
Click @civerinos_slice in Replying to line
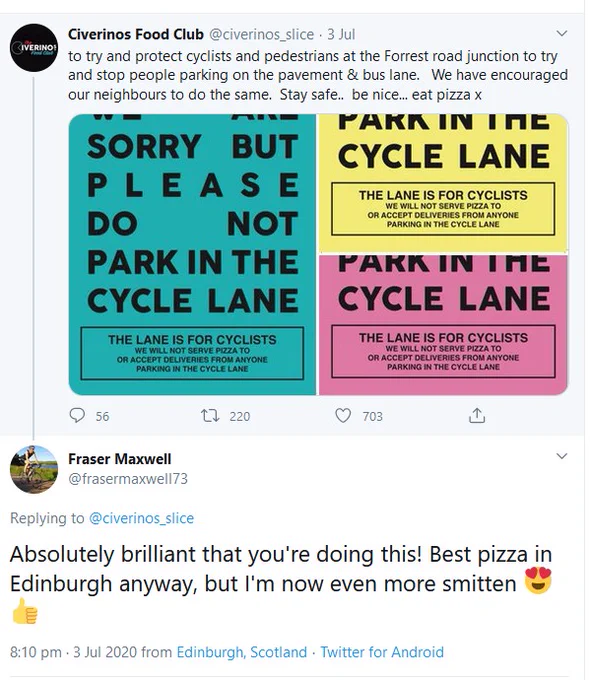141,518
